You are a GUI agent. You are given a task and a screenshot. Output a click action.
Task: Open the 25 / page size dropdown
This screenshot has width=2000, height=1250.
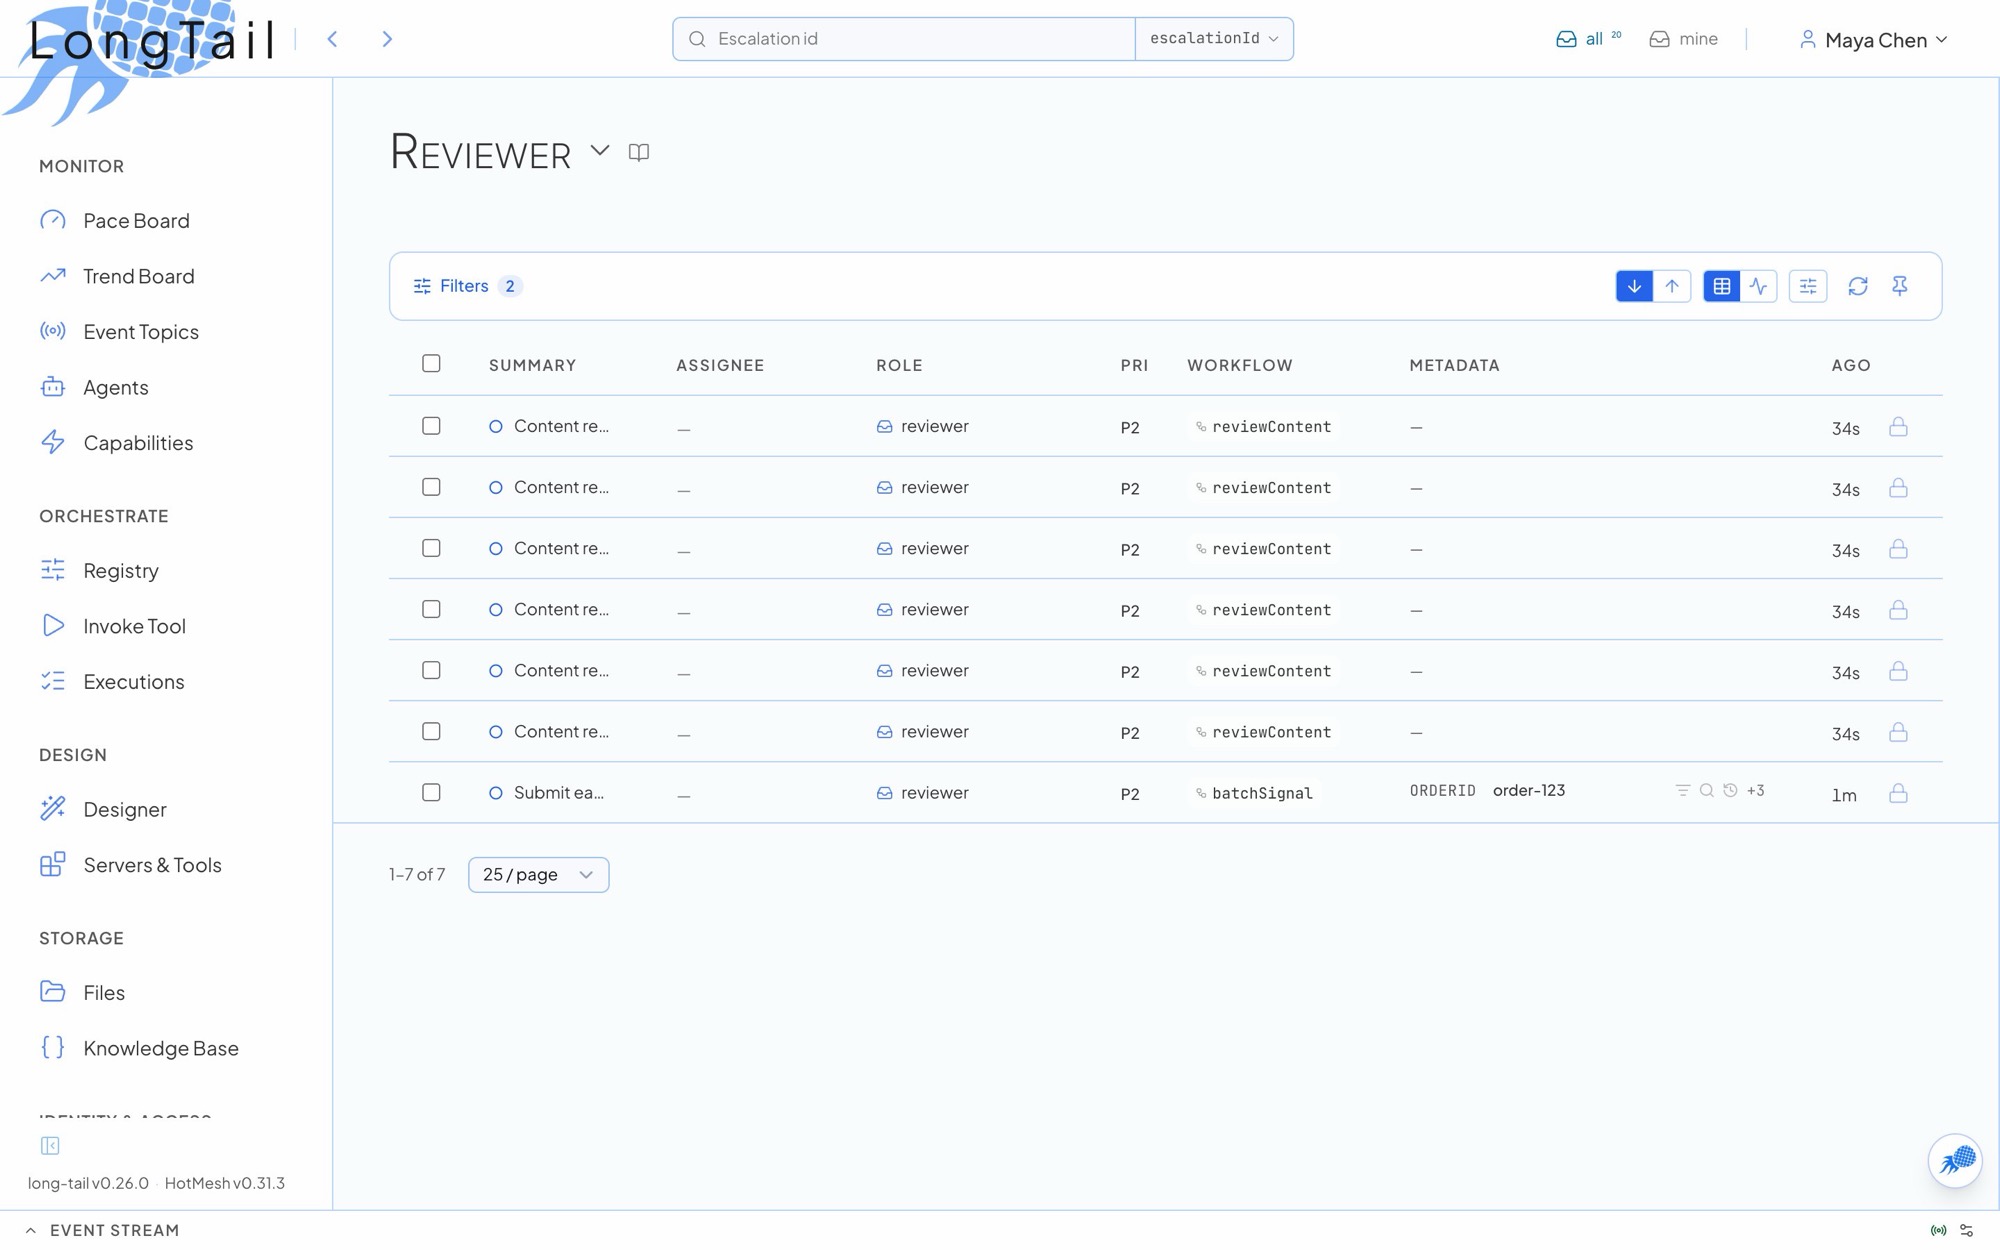tap(538, 874)
